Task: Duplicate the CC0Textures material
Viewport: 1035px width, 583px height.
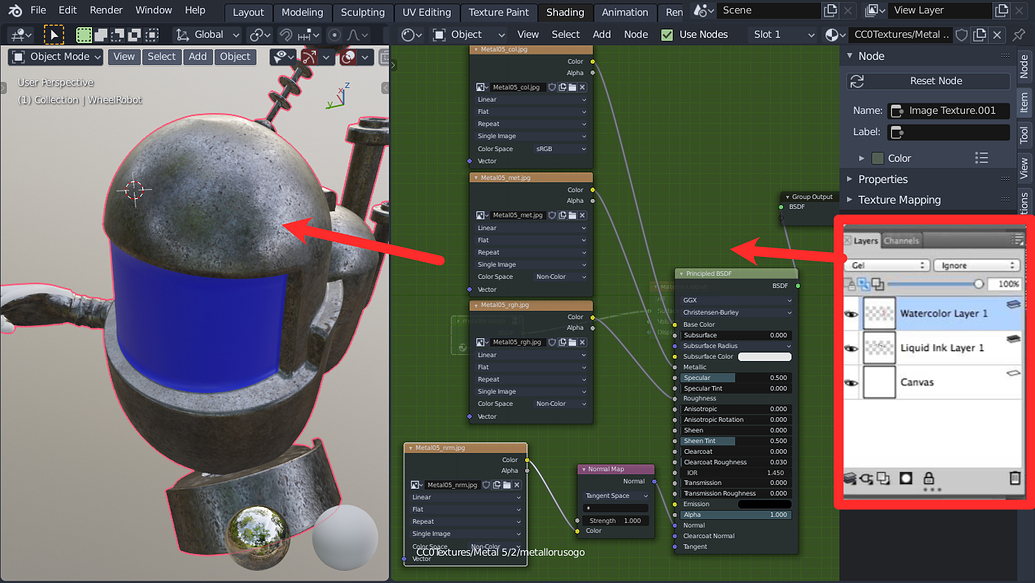Action: (x=980, y=34)
